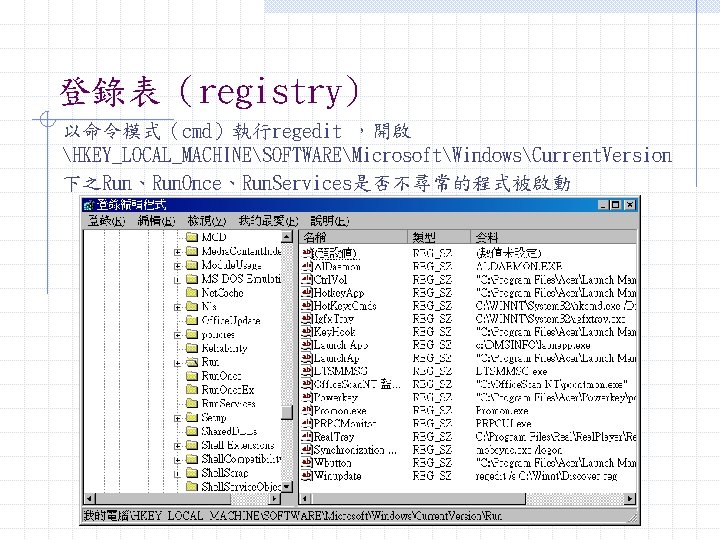Open the 說明 menu
This screenshot has height=540, width=720.
click(x=329, y=221)
